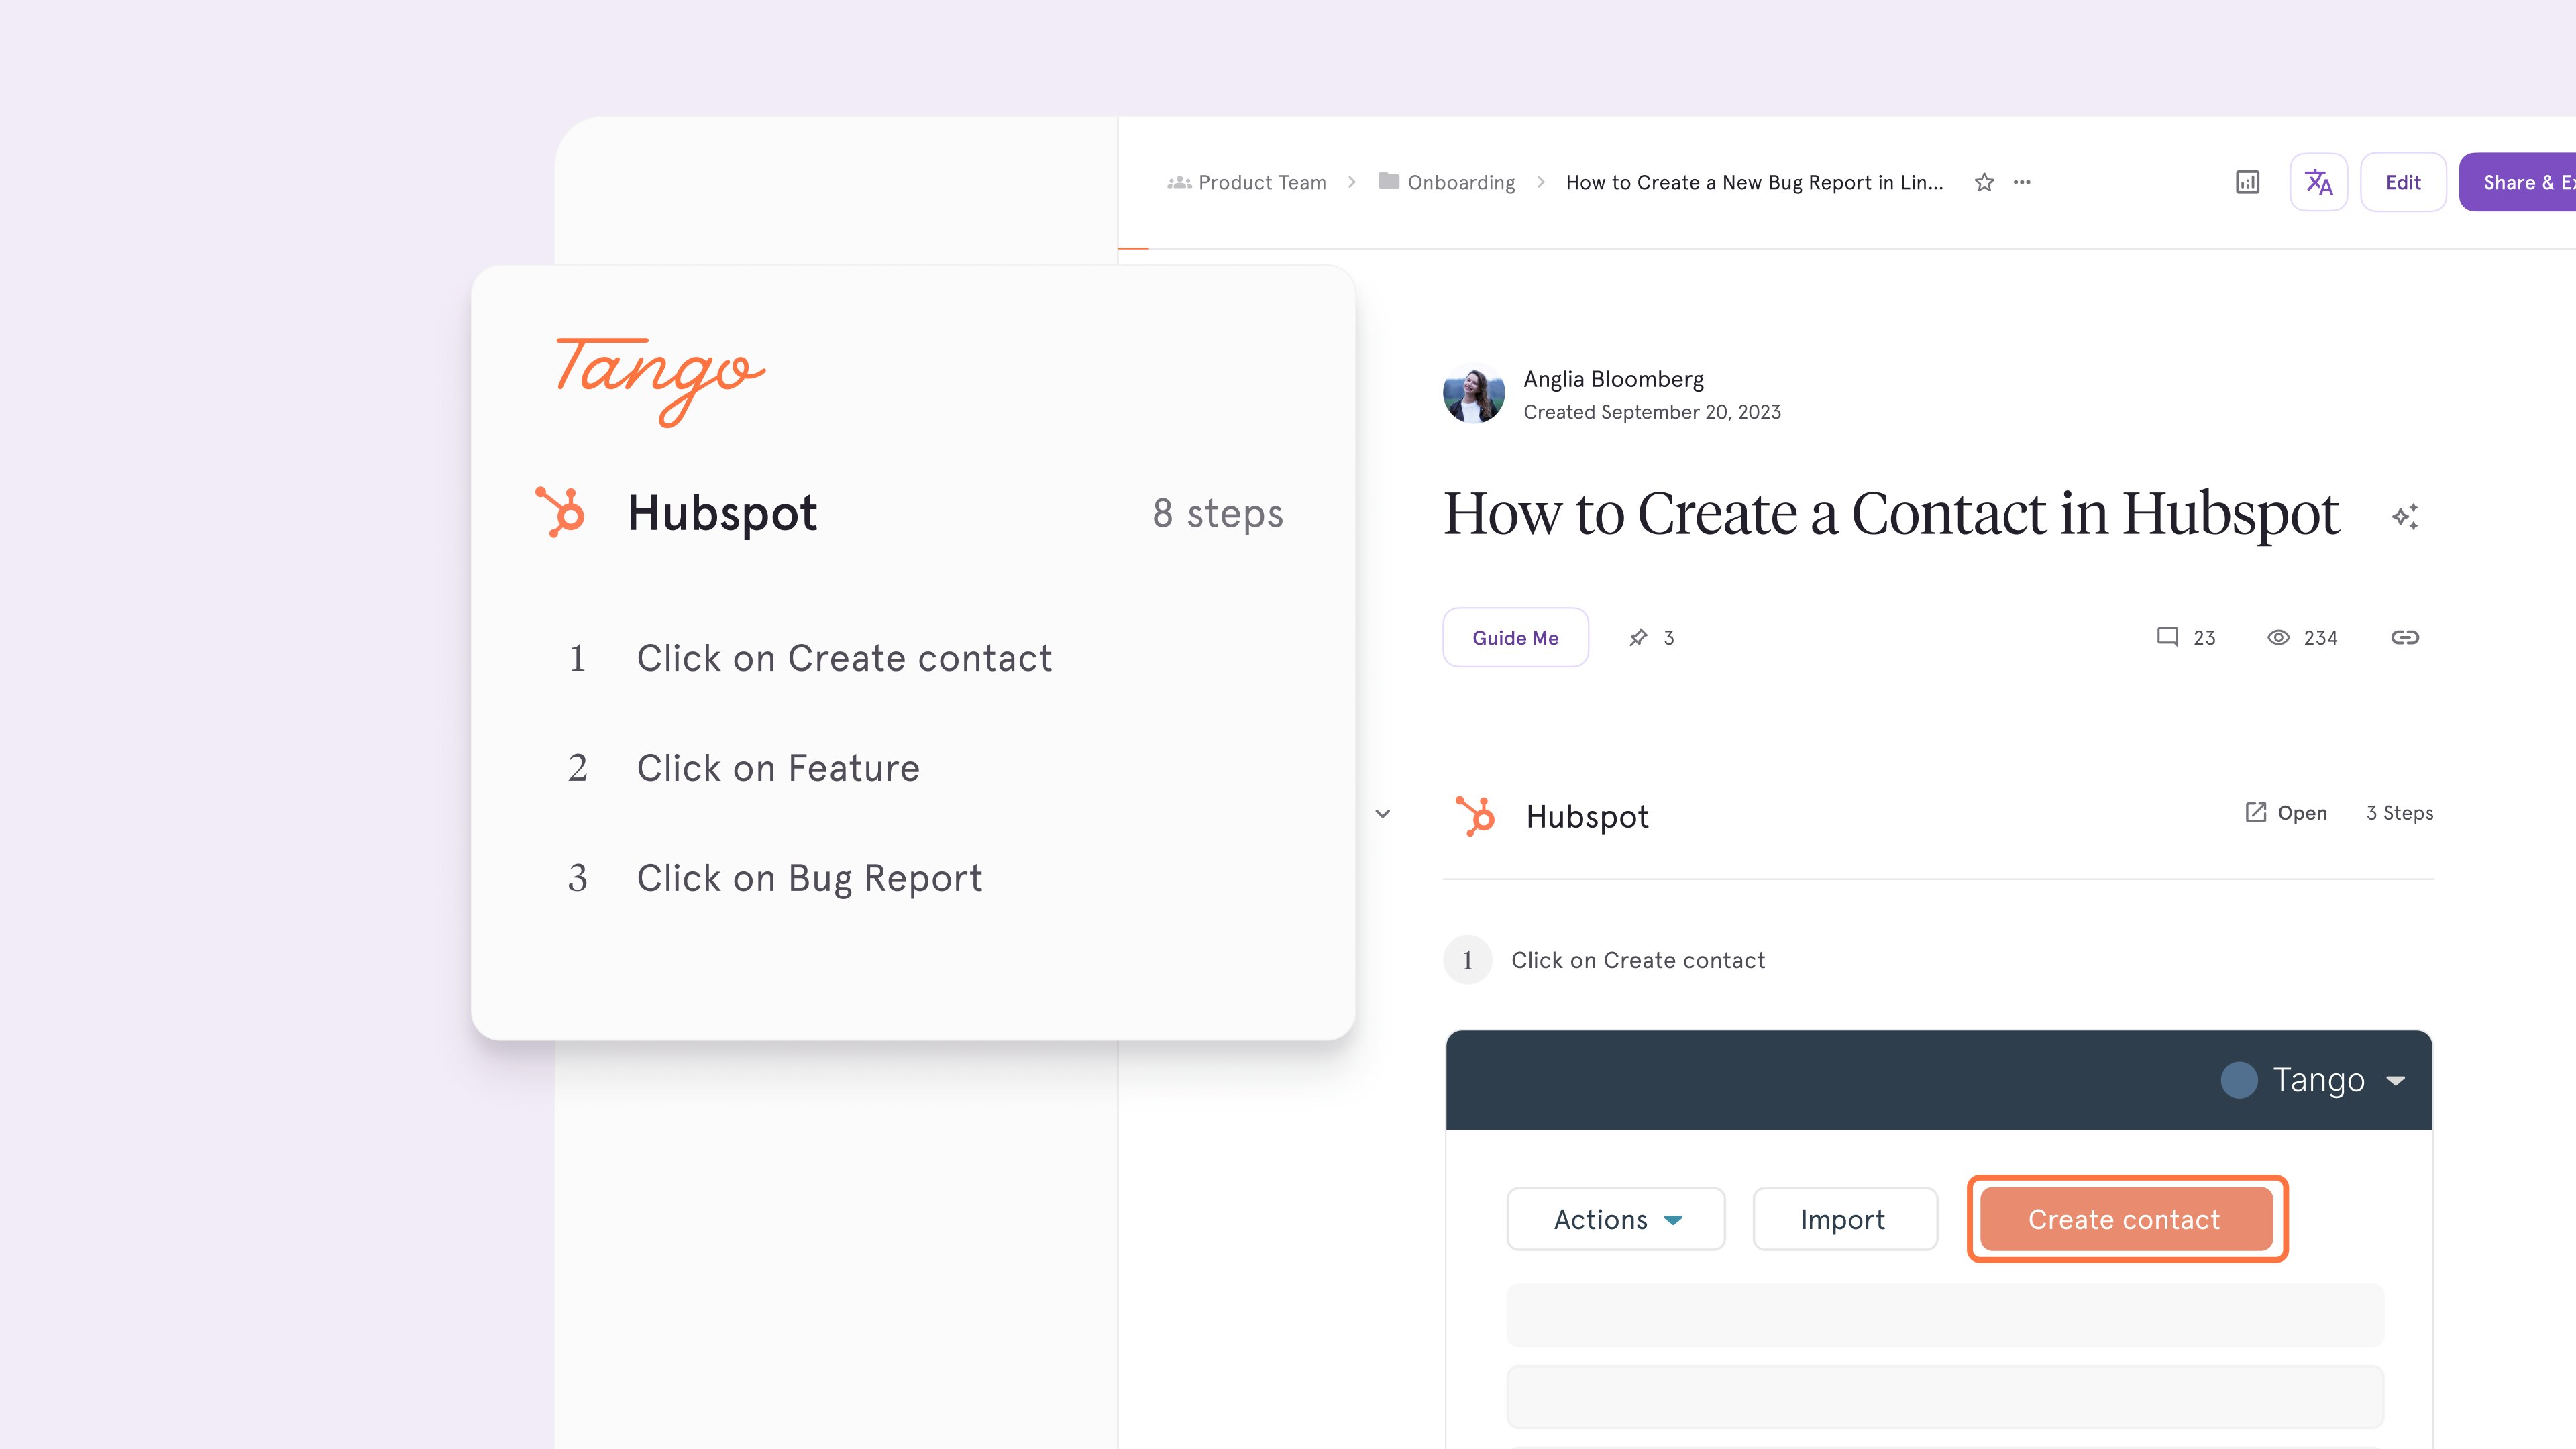Click the Created September 20, 2023 date
2576x1449 pixels.
point(1652,412)
